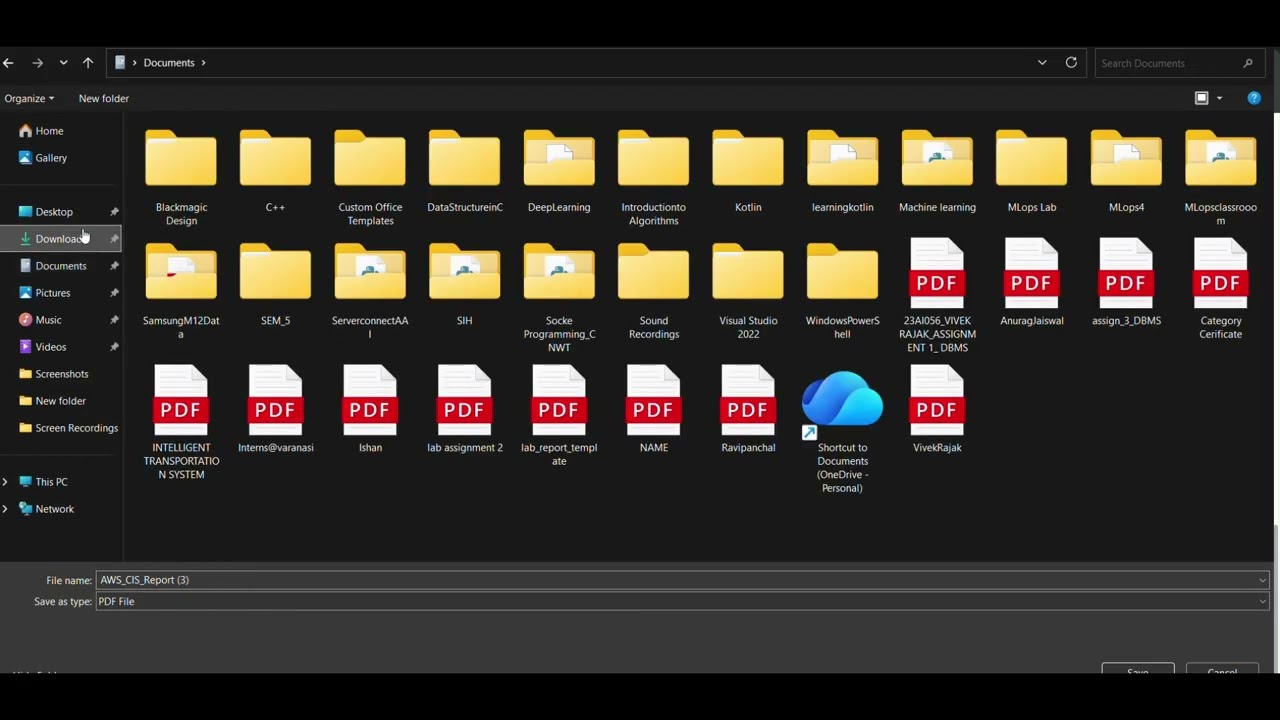The width and height of the screenshot is (1280, 720).
Task: Click the forward navigation arrow
Action: click(37, 63)
